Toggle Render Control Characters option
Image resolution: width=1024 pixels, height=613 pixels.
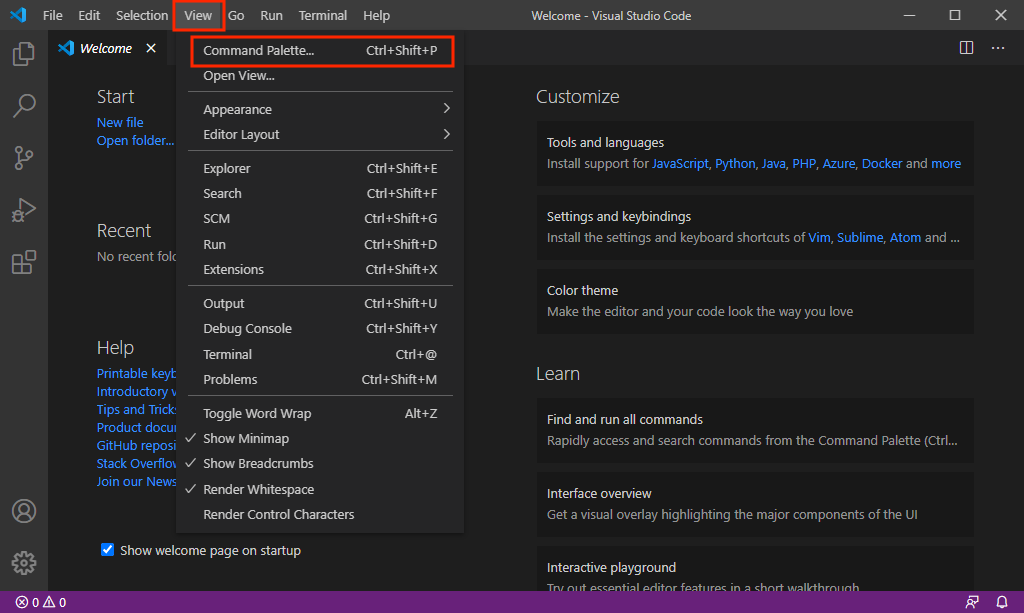(320, 514)
